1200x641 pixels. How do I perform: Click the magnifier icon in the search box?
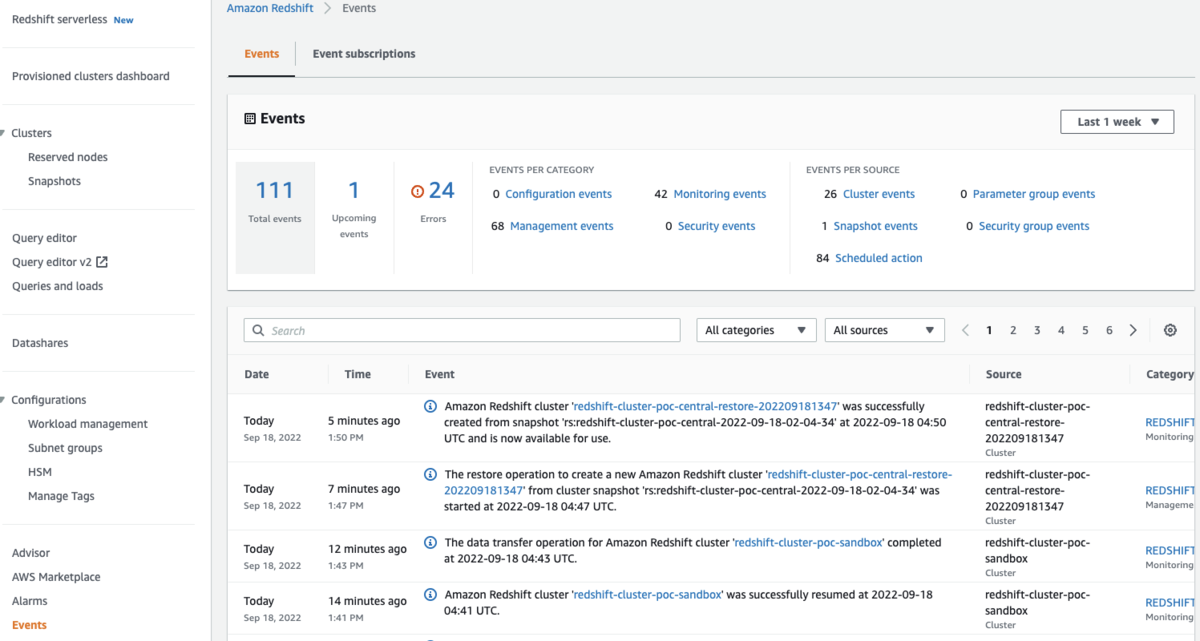[x=259, y=331]
